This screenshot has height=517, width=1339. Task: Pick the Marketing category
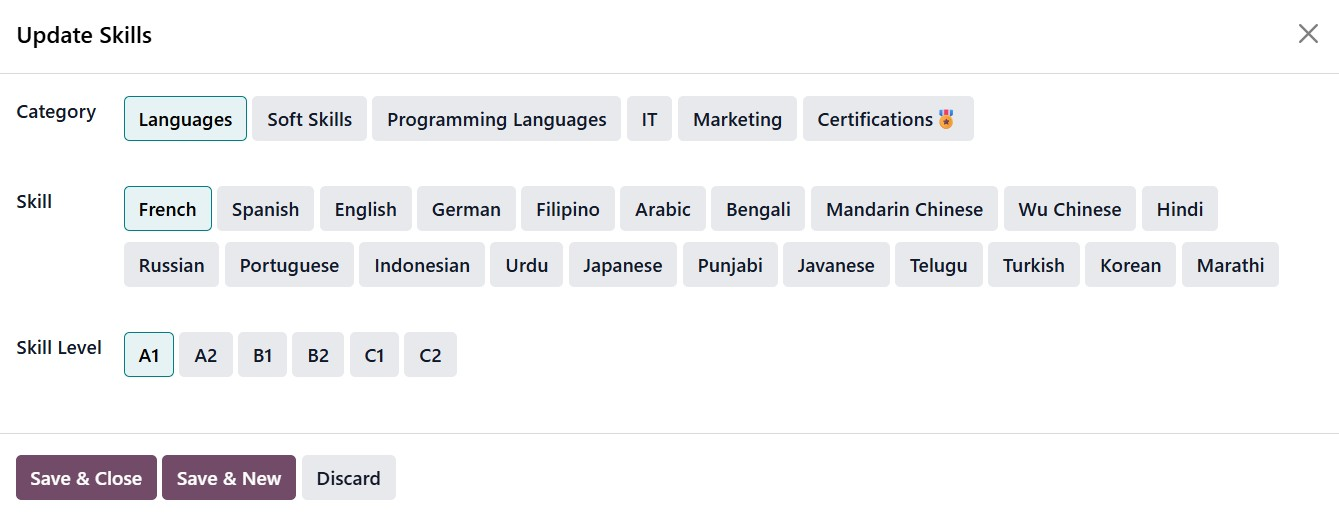point(737,119)
